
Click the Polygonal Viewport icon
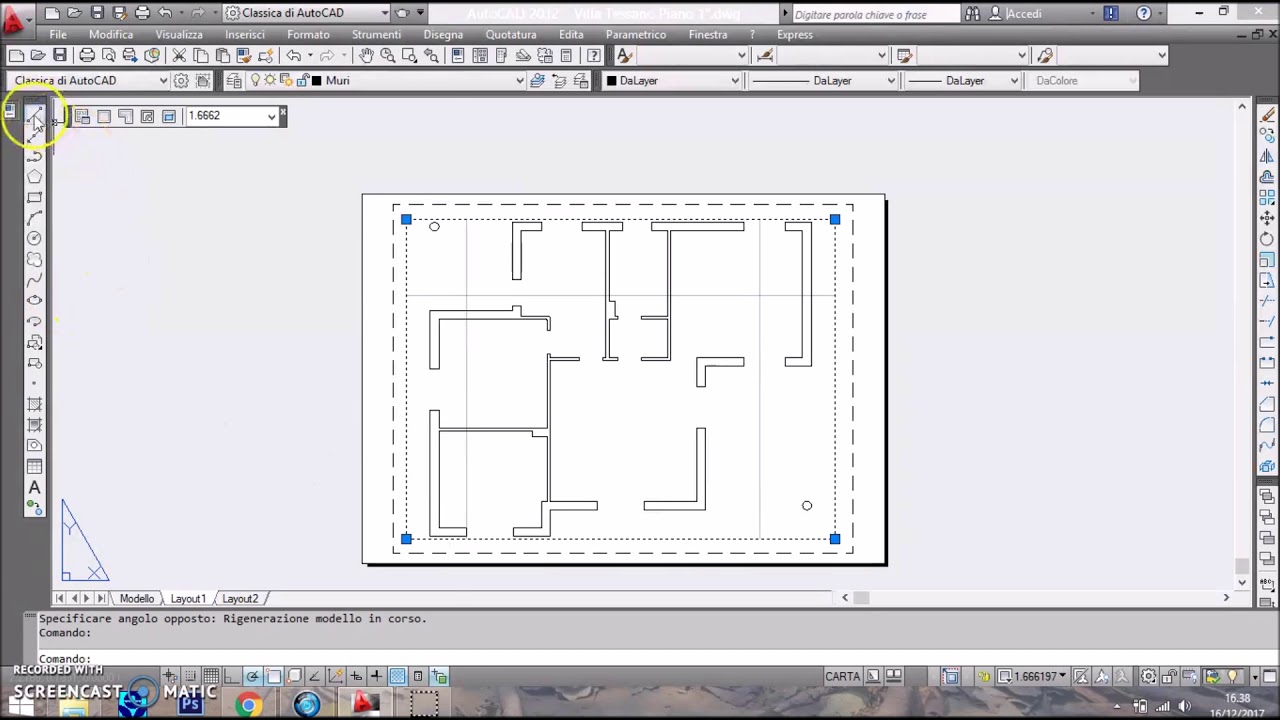(x=126, y=116)
